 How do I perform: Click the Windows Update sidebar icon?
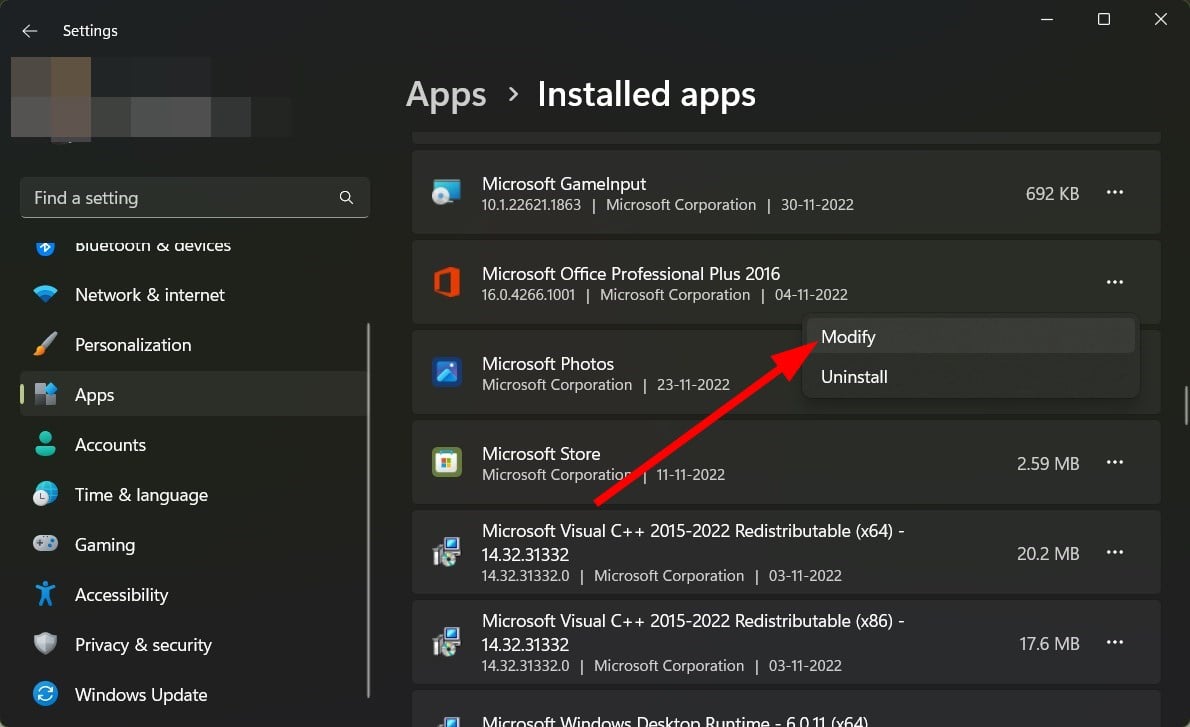point(46,694)
